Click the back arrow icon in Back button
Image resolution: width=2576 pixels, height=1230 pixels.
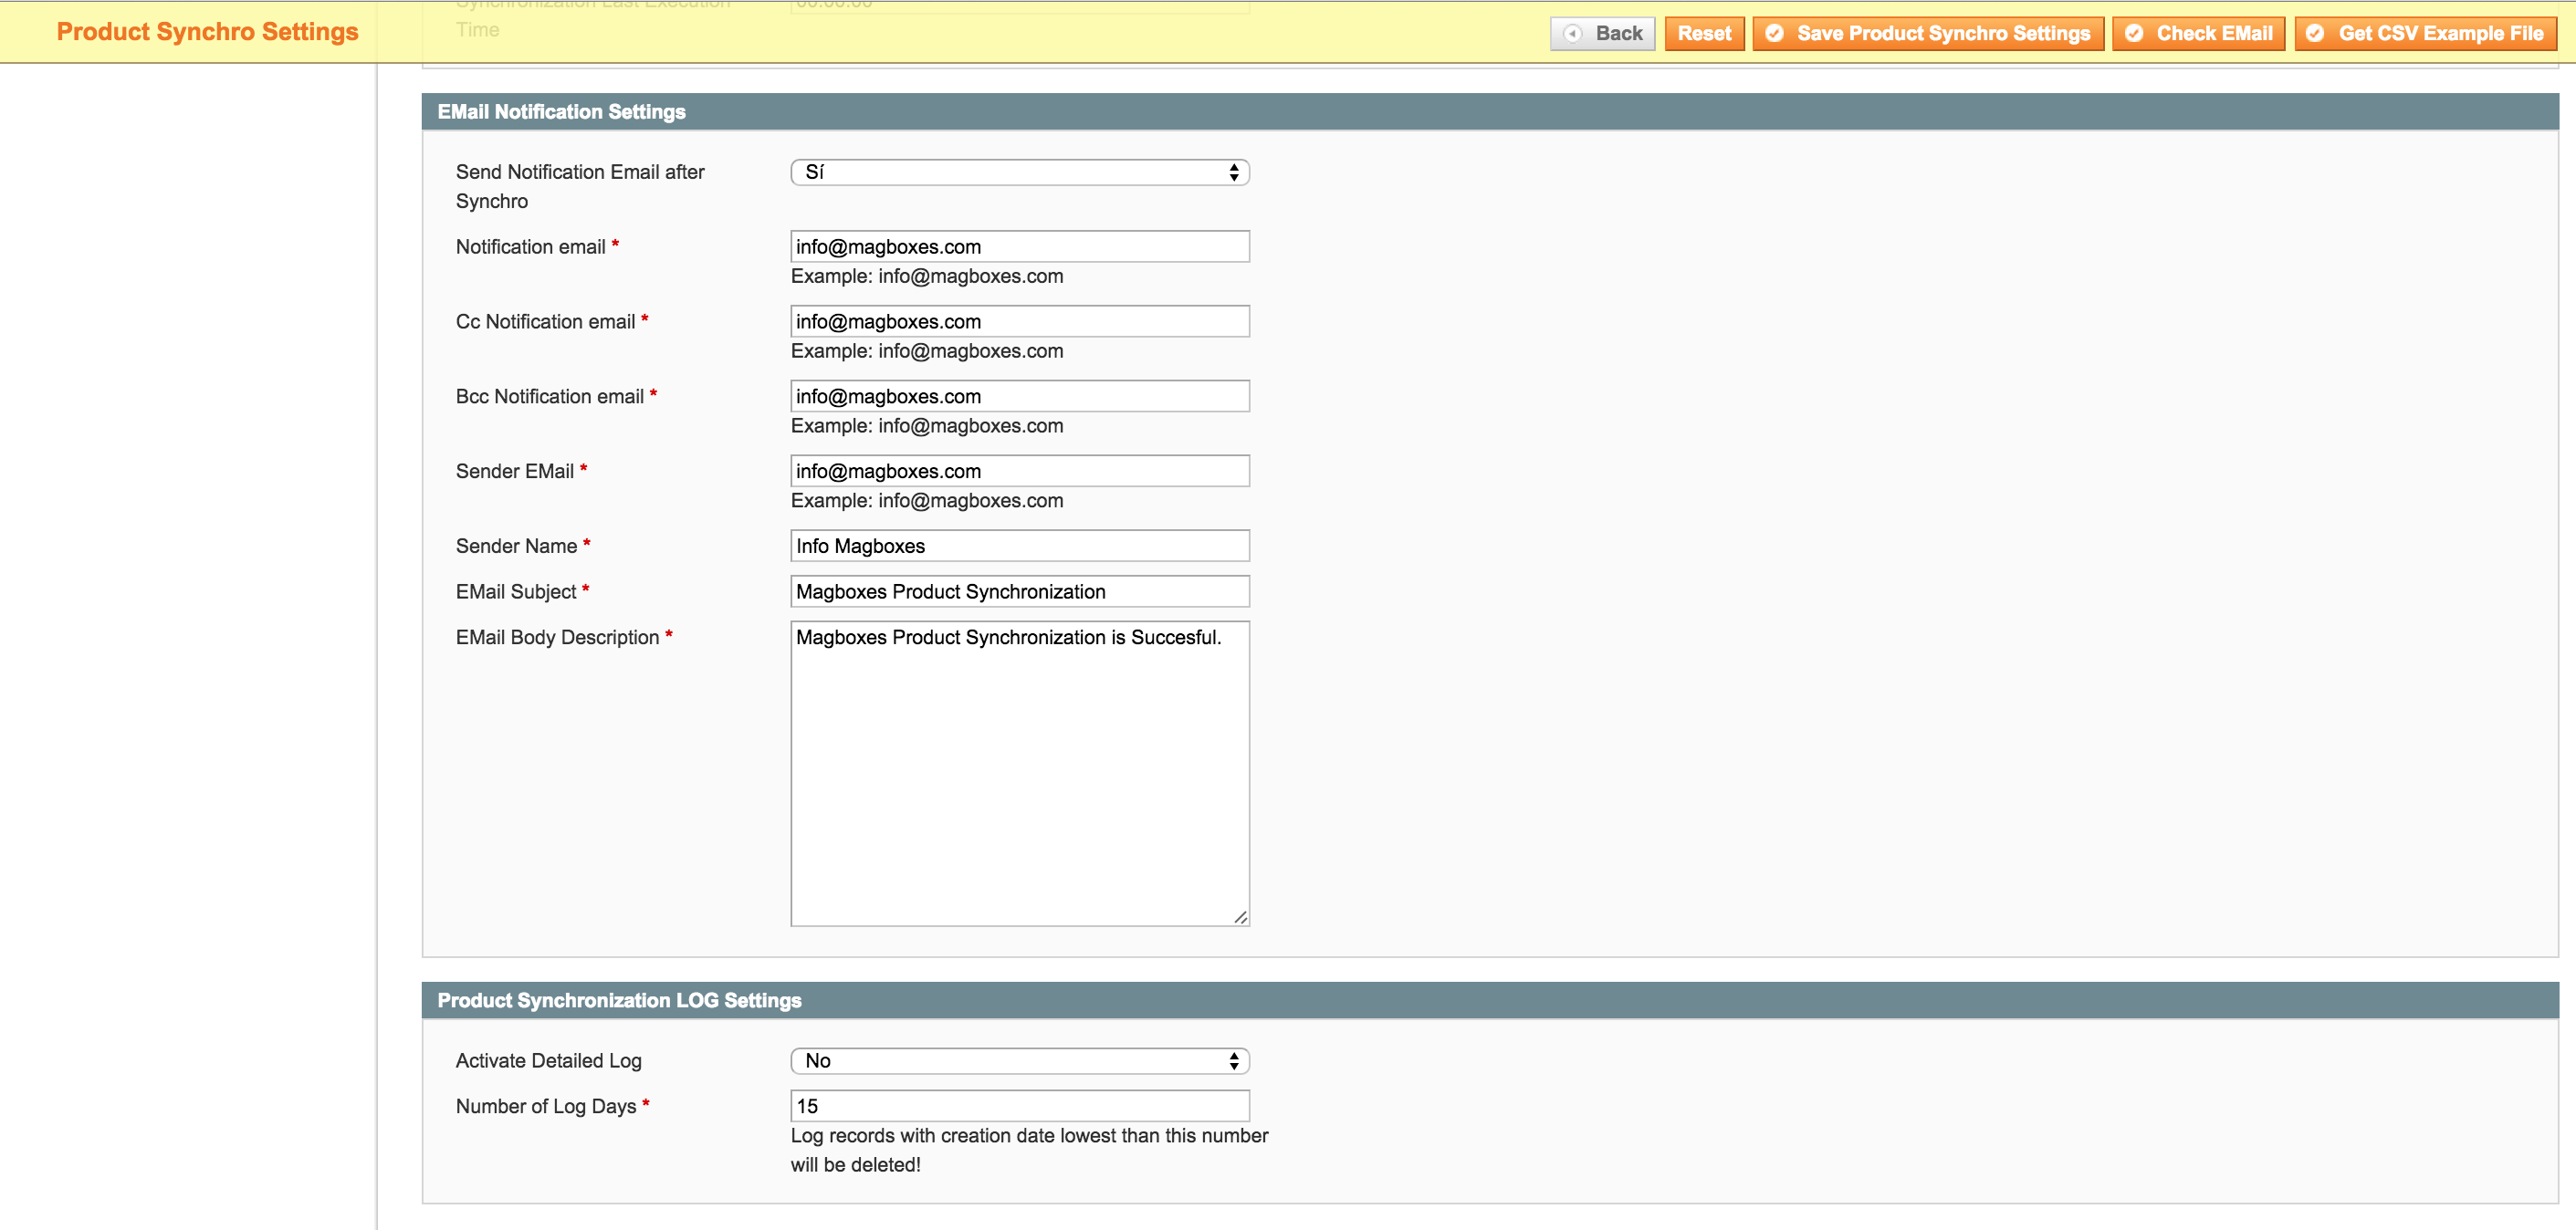pyautogui.click(x=1573, y=33)
